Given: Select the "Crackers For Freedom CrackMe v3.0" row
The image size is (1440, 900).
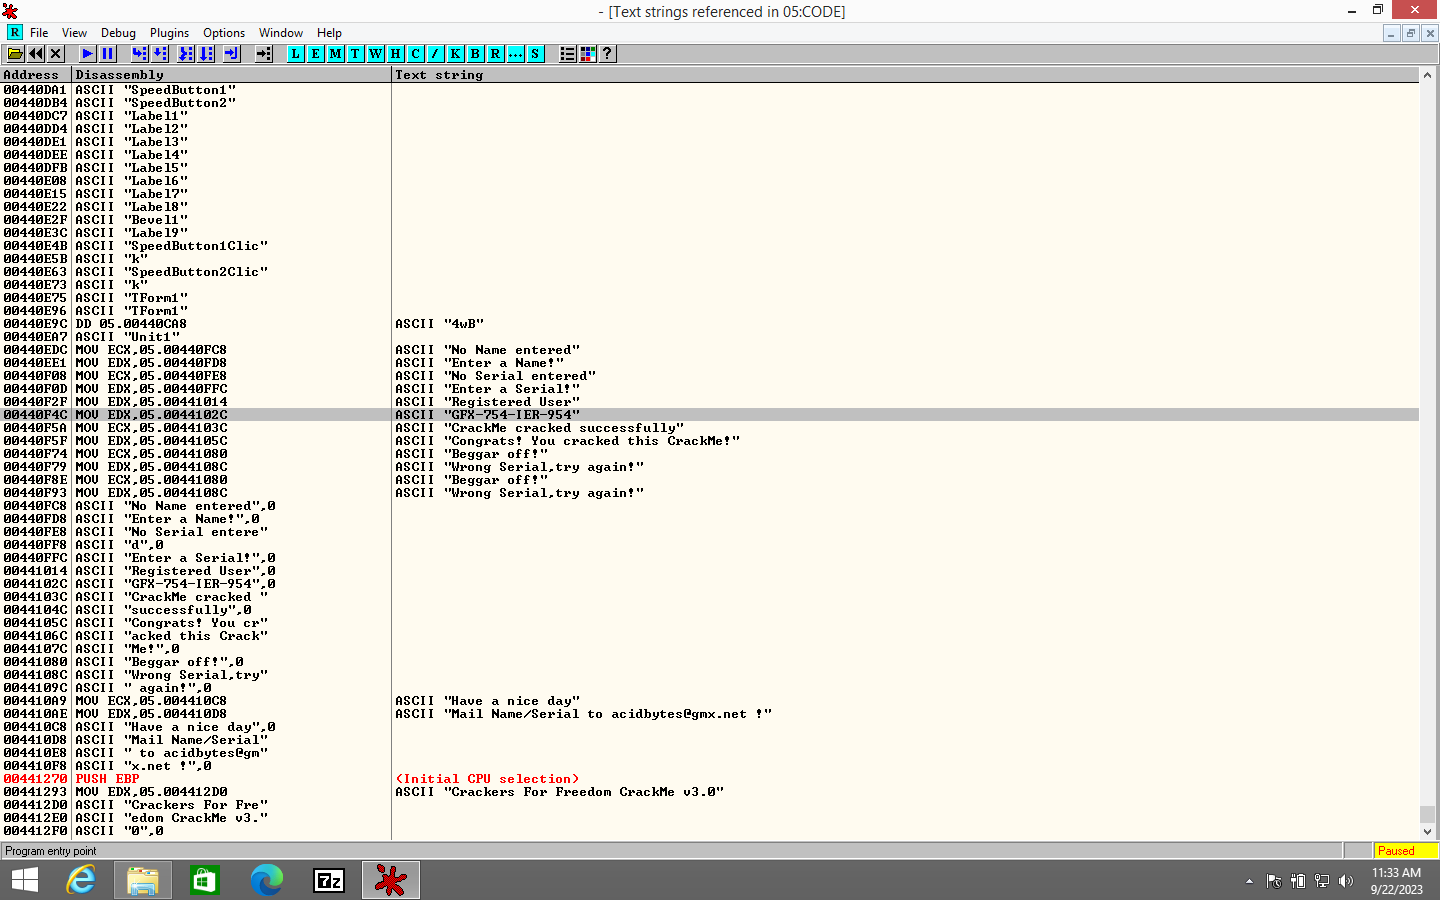Looking at the screenshot, I should pyautogui.click(x=709, y=792).
